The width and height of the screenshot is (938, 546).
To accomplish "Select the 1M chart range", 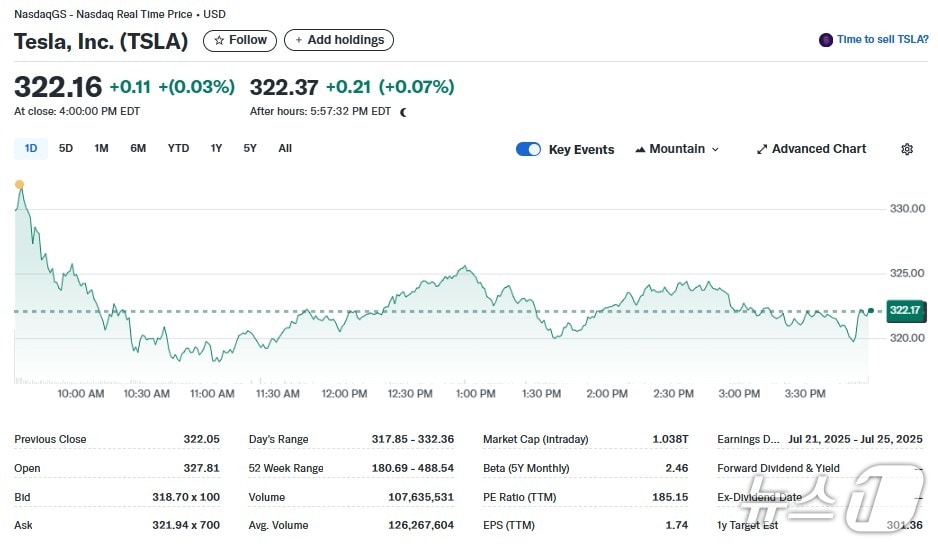I will (x=101, y=148).
